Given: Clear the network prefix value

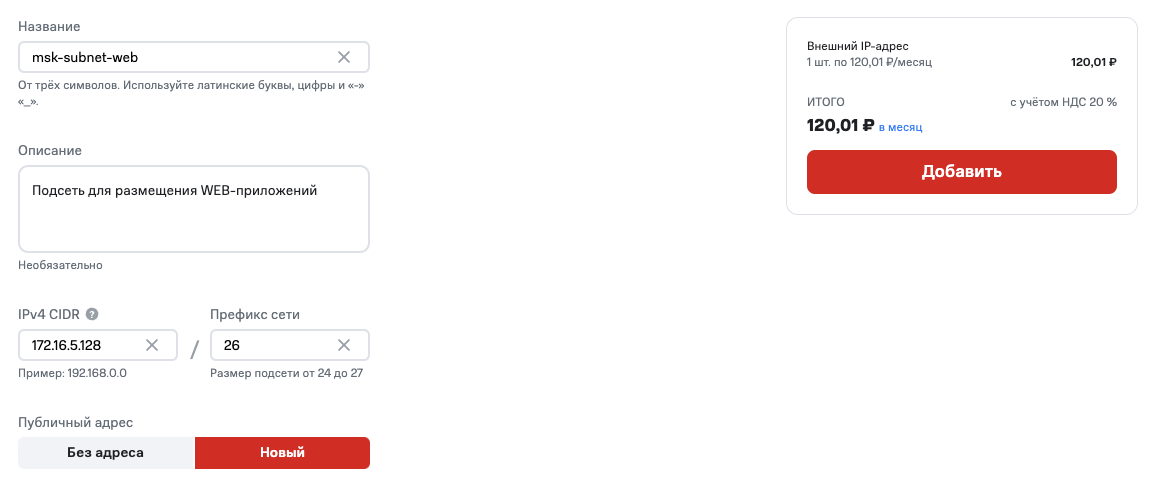Looking at the screenshot, I should click(344, 345).
